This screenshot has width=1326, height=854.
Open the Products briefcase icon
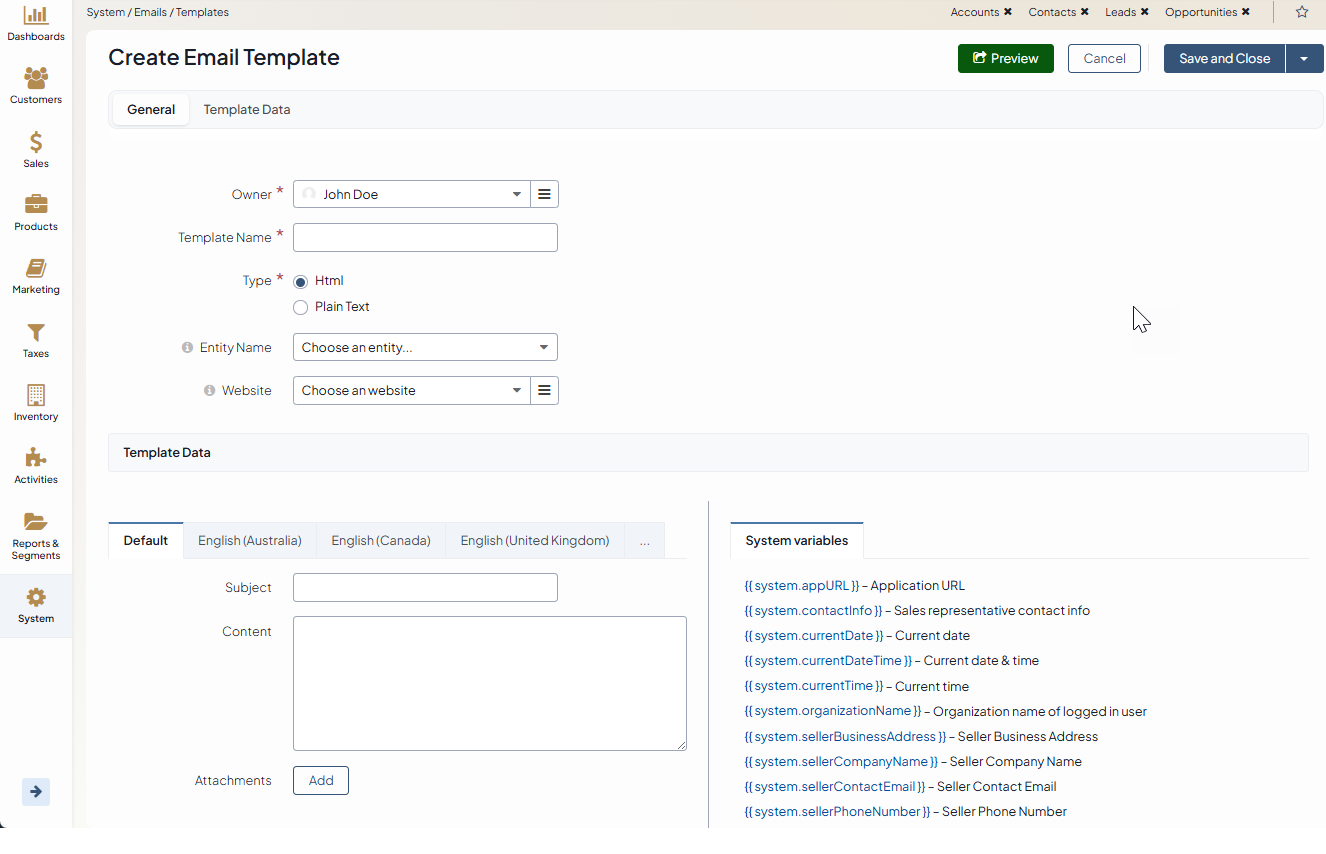point(36,205)
